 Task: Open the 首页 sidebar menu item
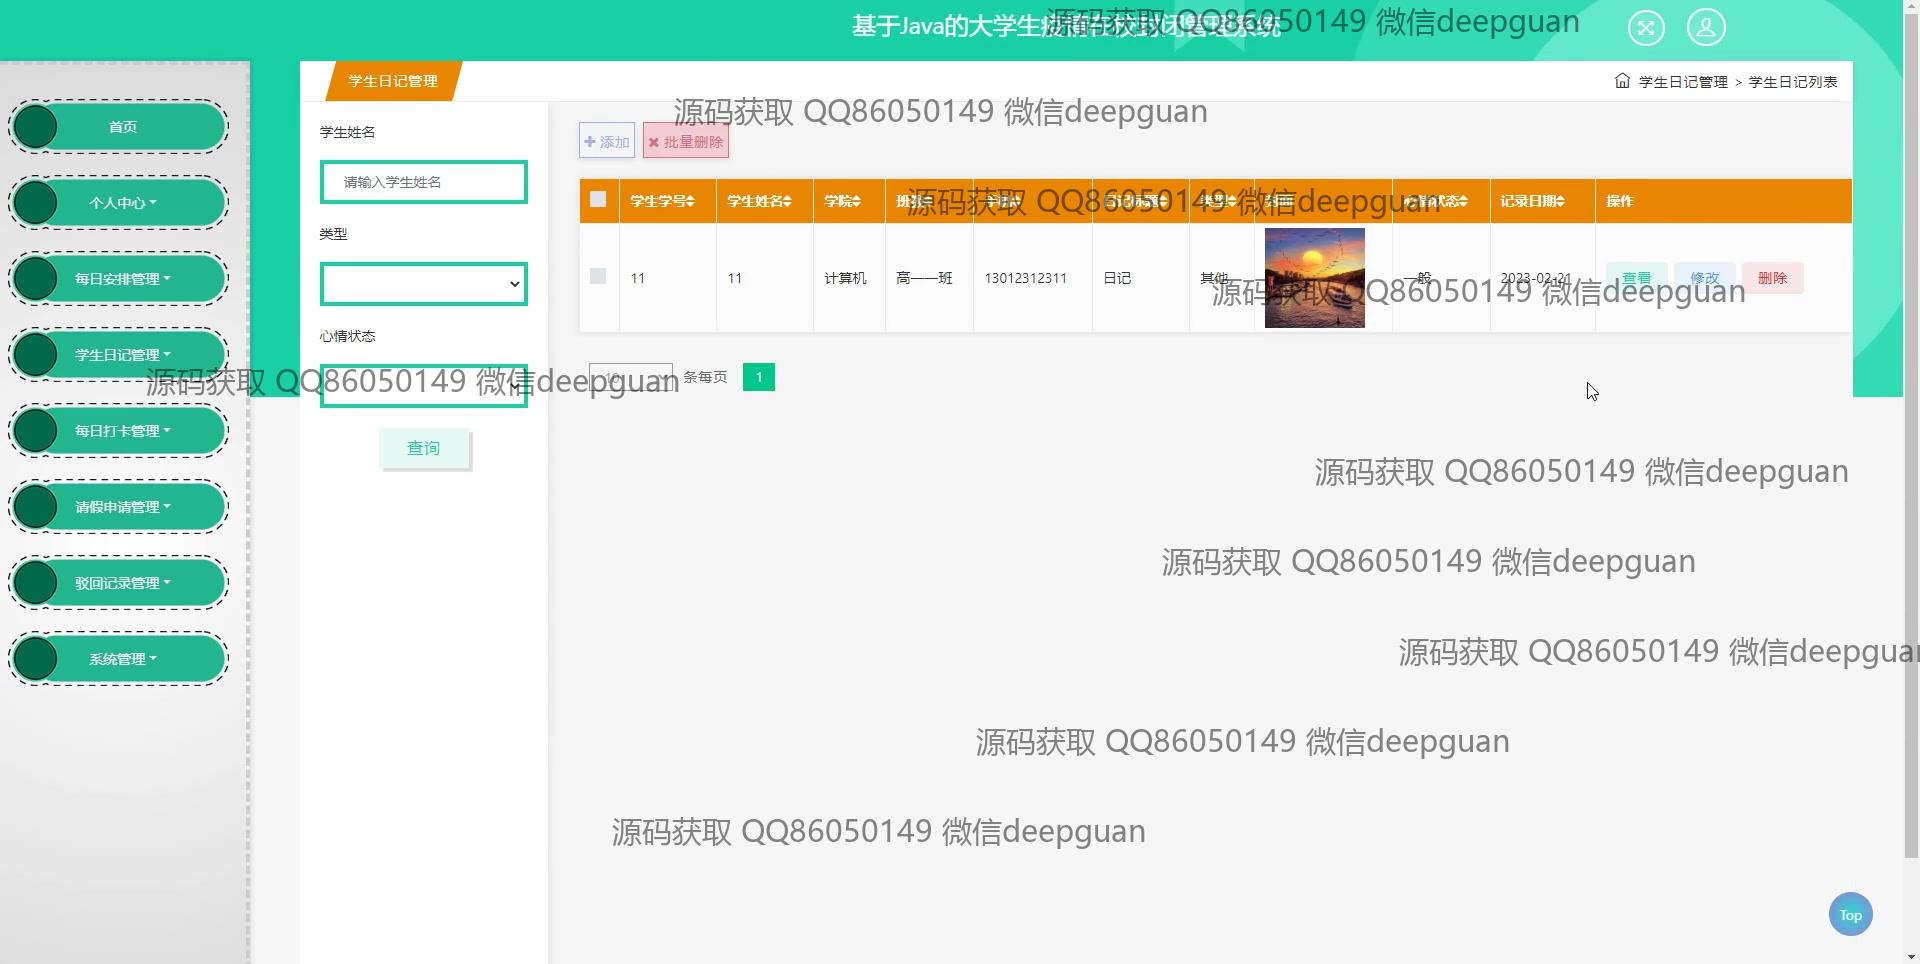click(x=122, y=127)
